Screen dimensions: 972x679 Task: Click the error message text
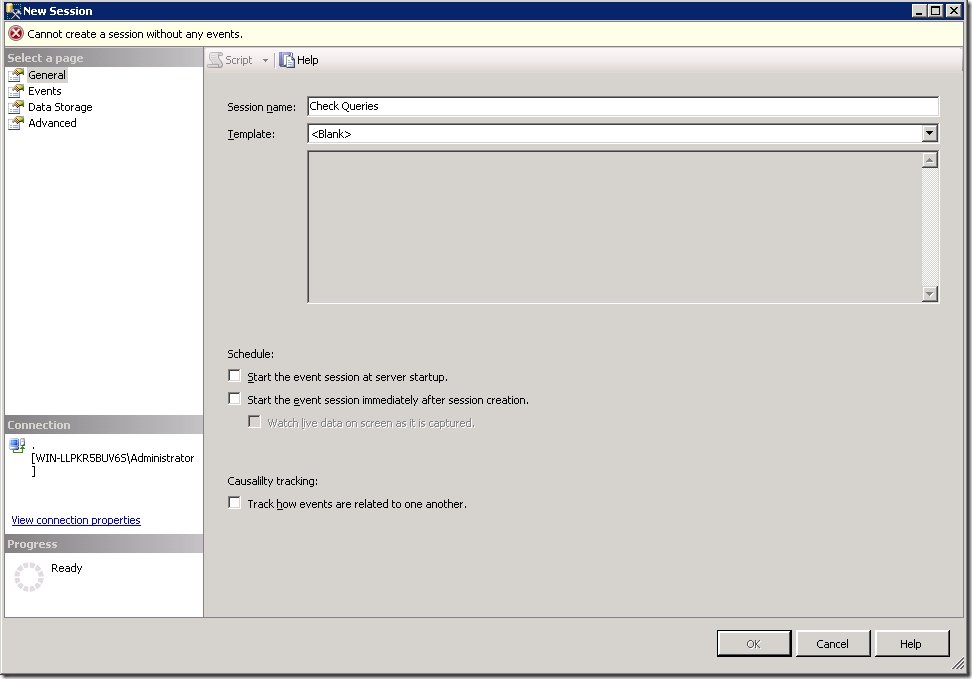click(135, 34)
